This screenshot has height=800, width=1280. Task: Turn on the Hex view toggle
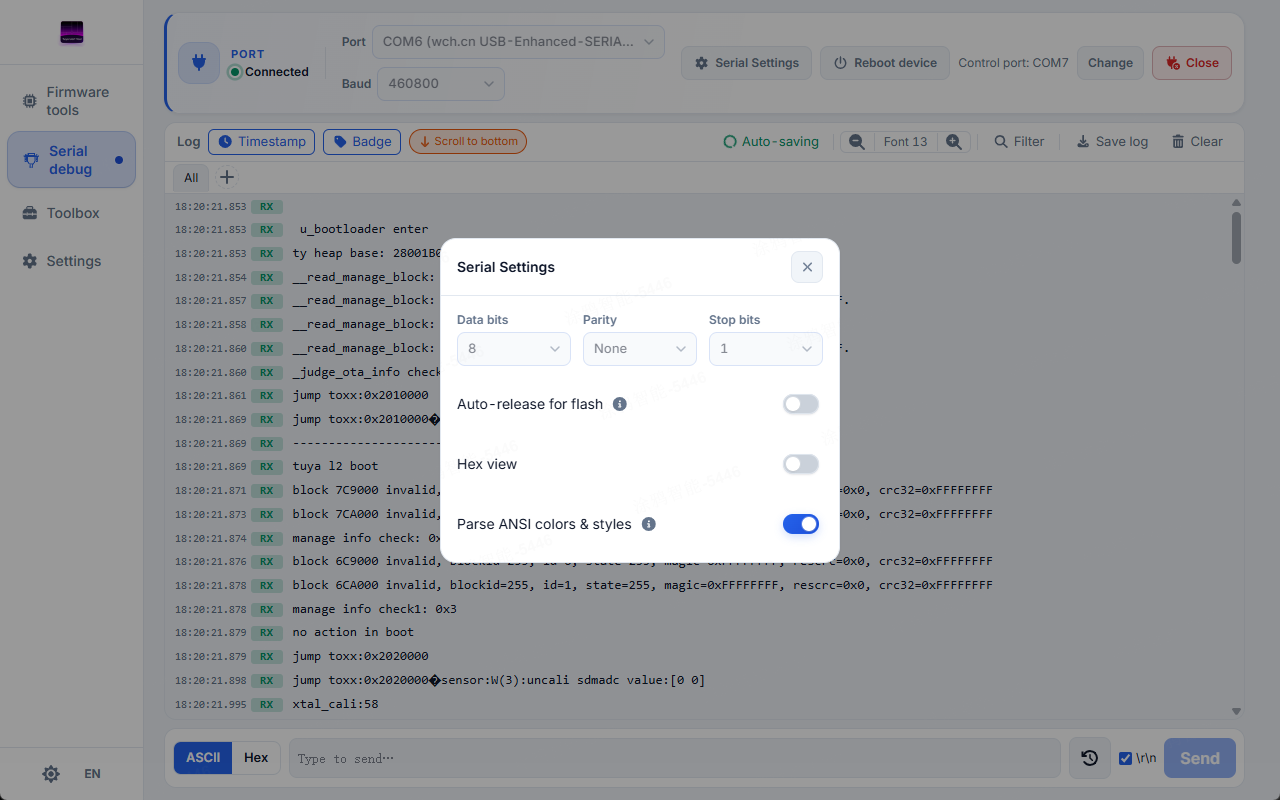pyautogui.click(x=801, y=464)
